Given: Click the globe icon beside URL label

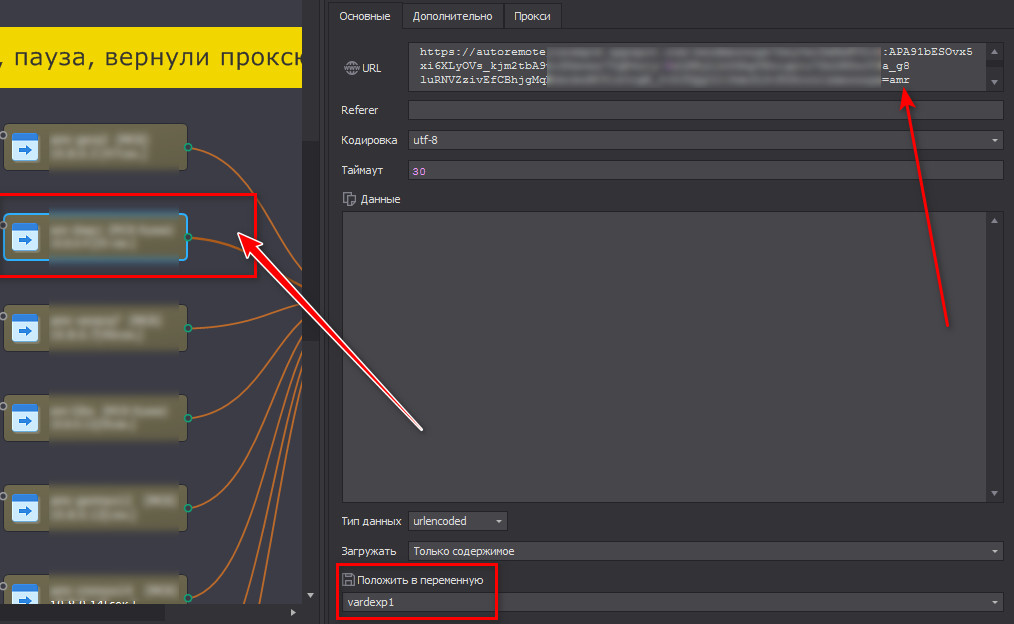Looking at the screenshot, I should coord(351,68).
